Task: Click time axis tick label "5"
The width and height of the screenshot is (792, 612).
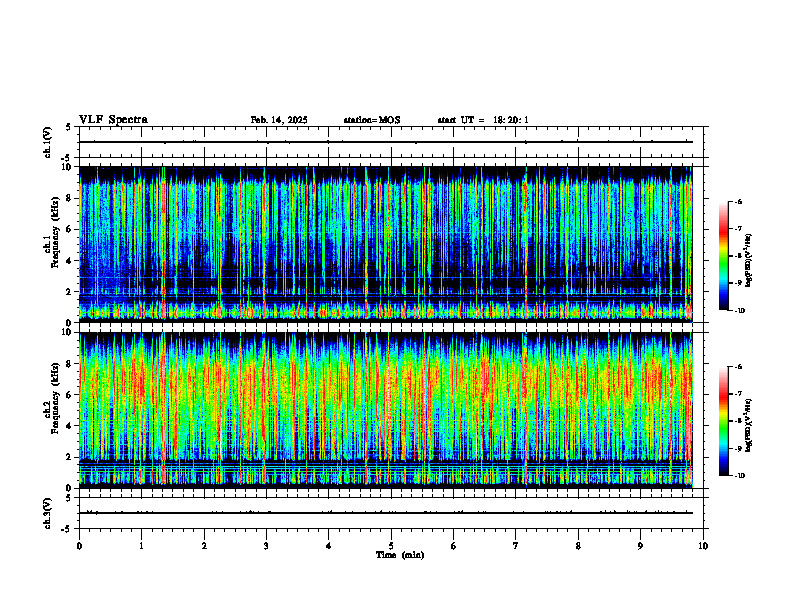Action: point(391,546)
